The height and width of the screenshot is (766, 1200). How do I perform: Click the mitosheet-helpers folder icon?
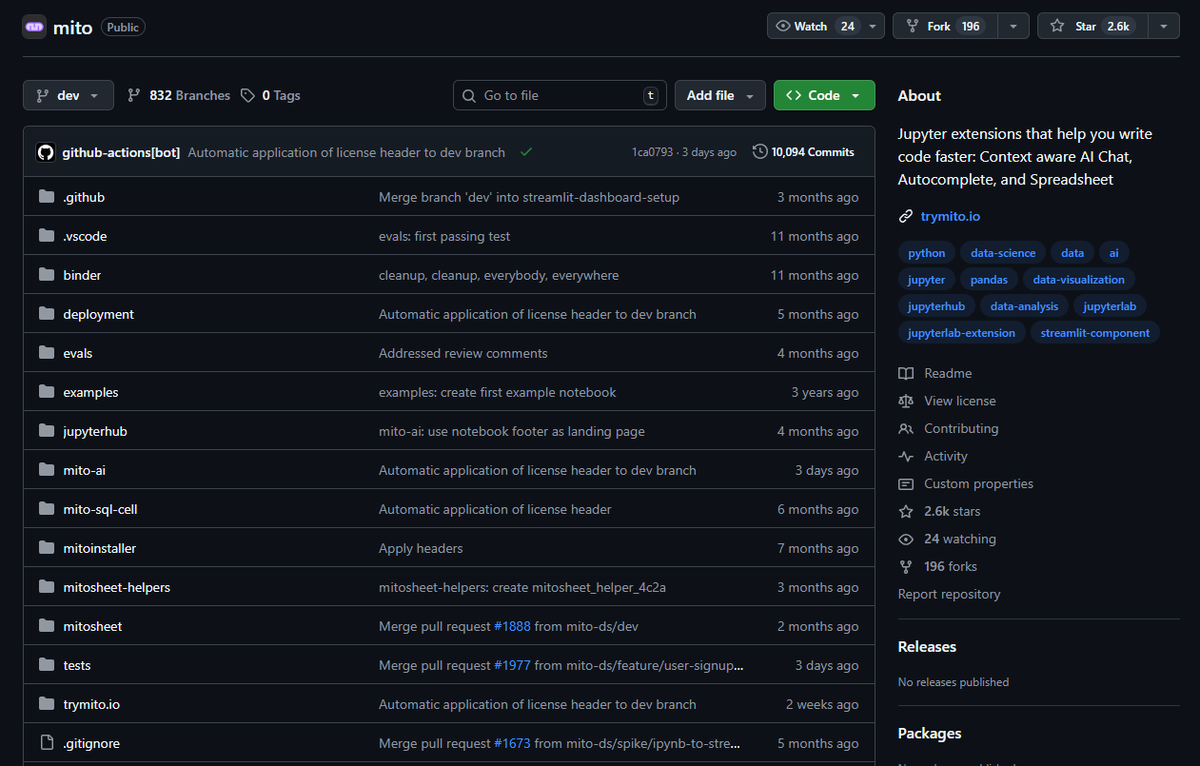click(46, 587)
